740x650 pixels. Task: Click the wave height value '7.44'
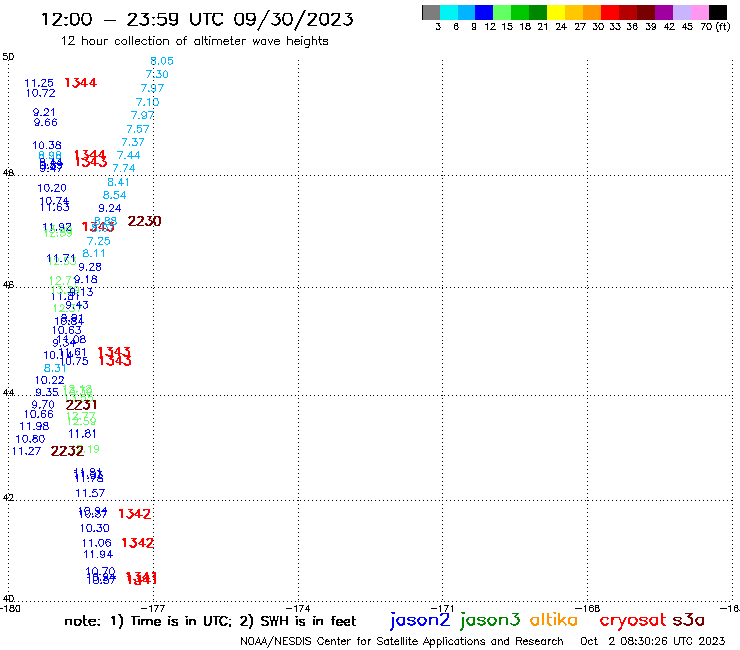[x=128, y=155]
